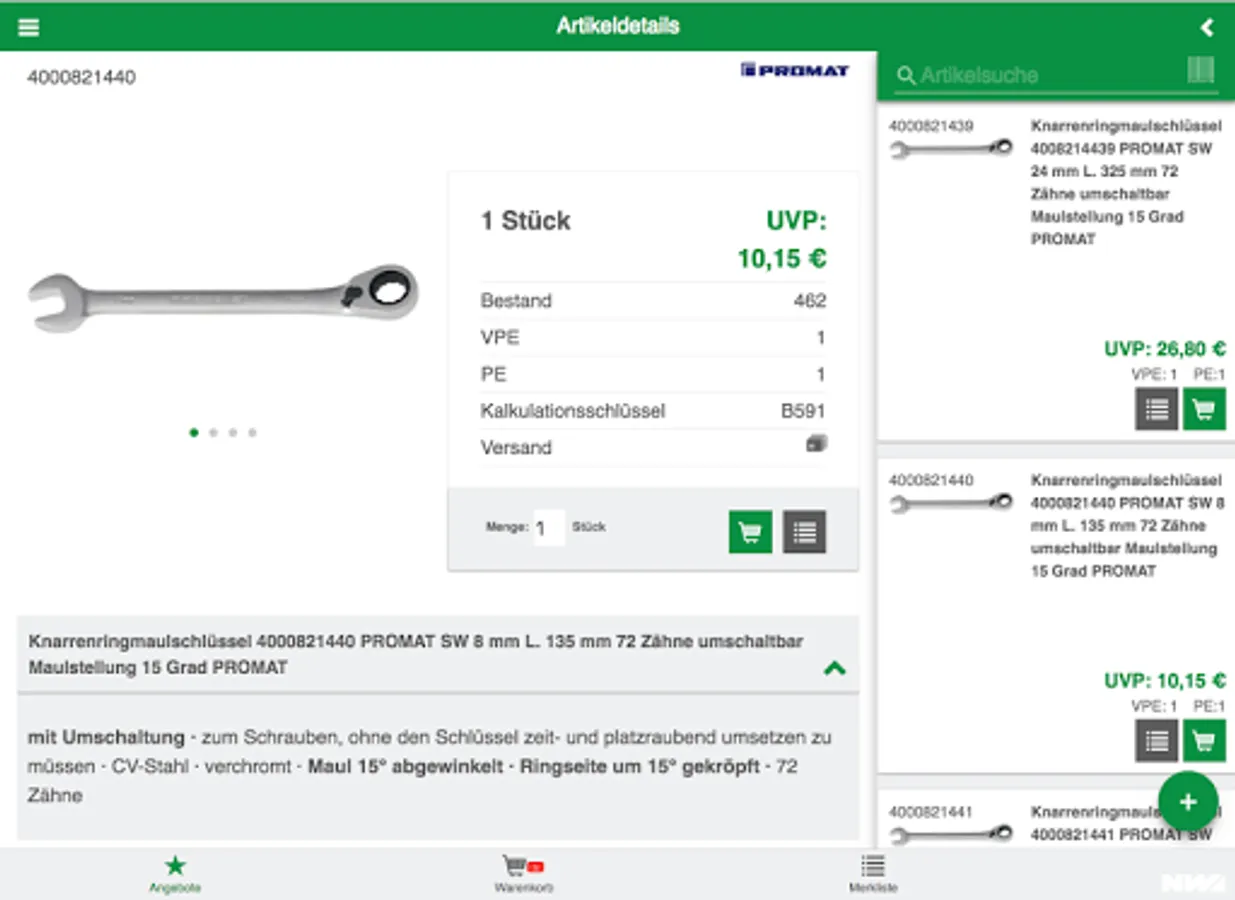Image resolution: width=1235 pixels, height=900 pixels.
Task: Collapse the article description section
Action: pos(834,668)
